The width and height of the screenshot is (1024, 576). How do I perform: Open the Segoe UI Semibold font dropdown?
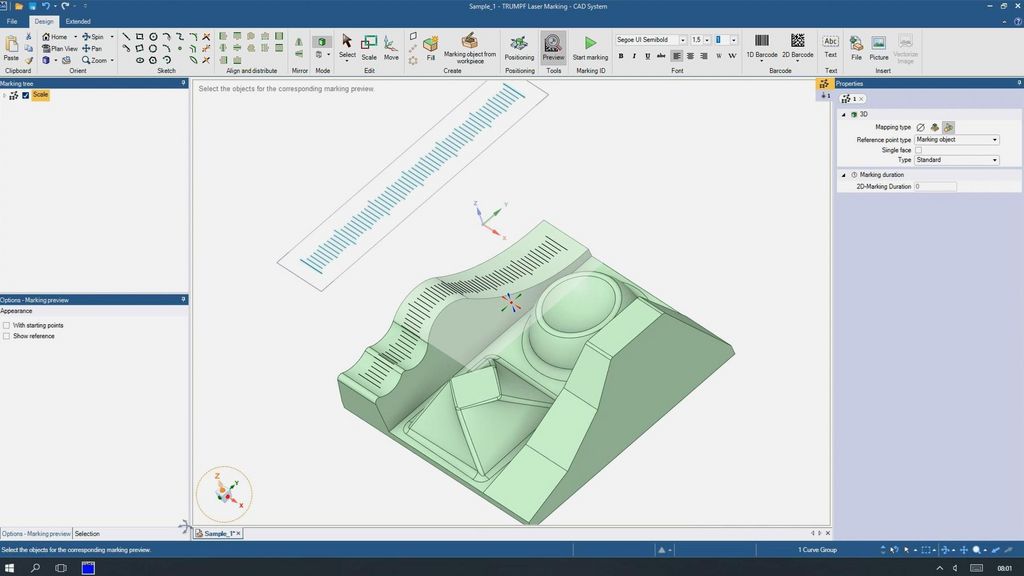pyautogui.click(x=685, y=39)
